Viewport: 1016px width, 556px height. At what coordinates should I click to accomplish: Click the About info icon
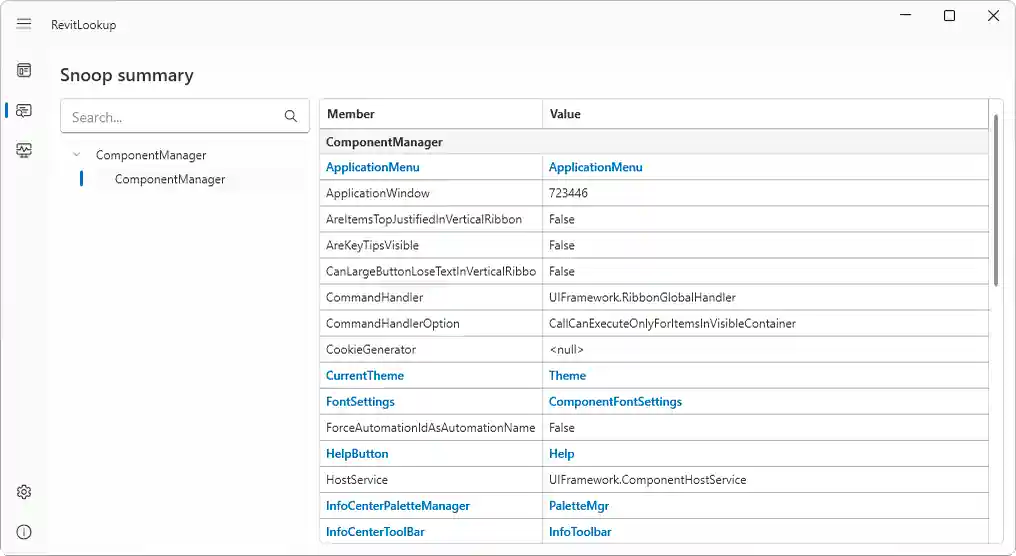pos(24,532)
